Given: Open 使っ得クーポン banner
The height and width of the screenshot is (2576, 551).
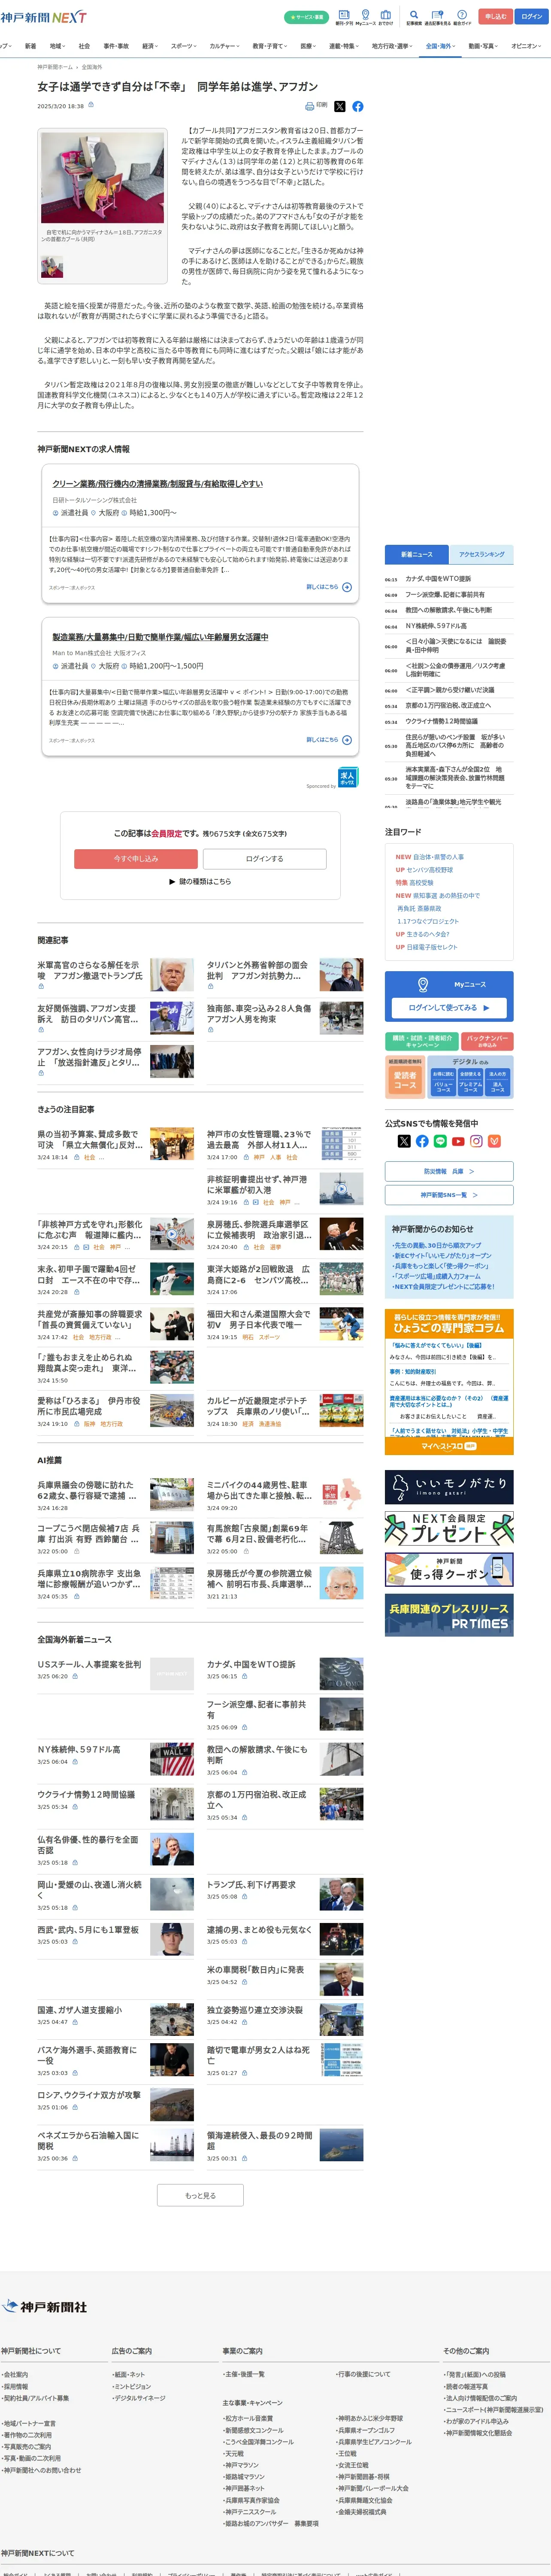Looking at the screenshot, I should pyautogui.click(x=449, y=1569).
